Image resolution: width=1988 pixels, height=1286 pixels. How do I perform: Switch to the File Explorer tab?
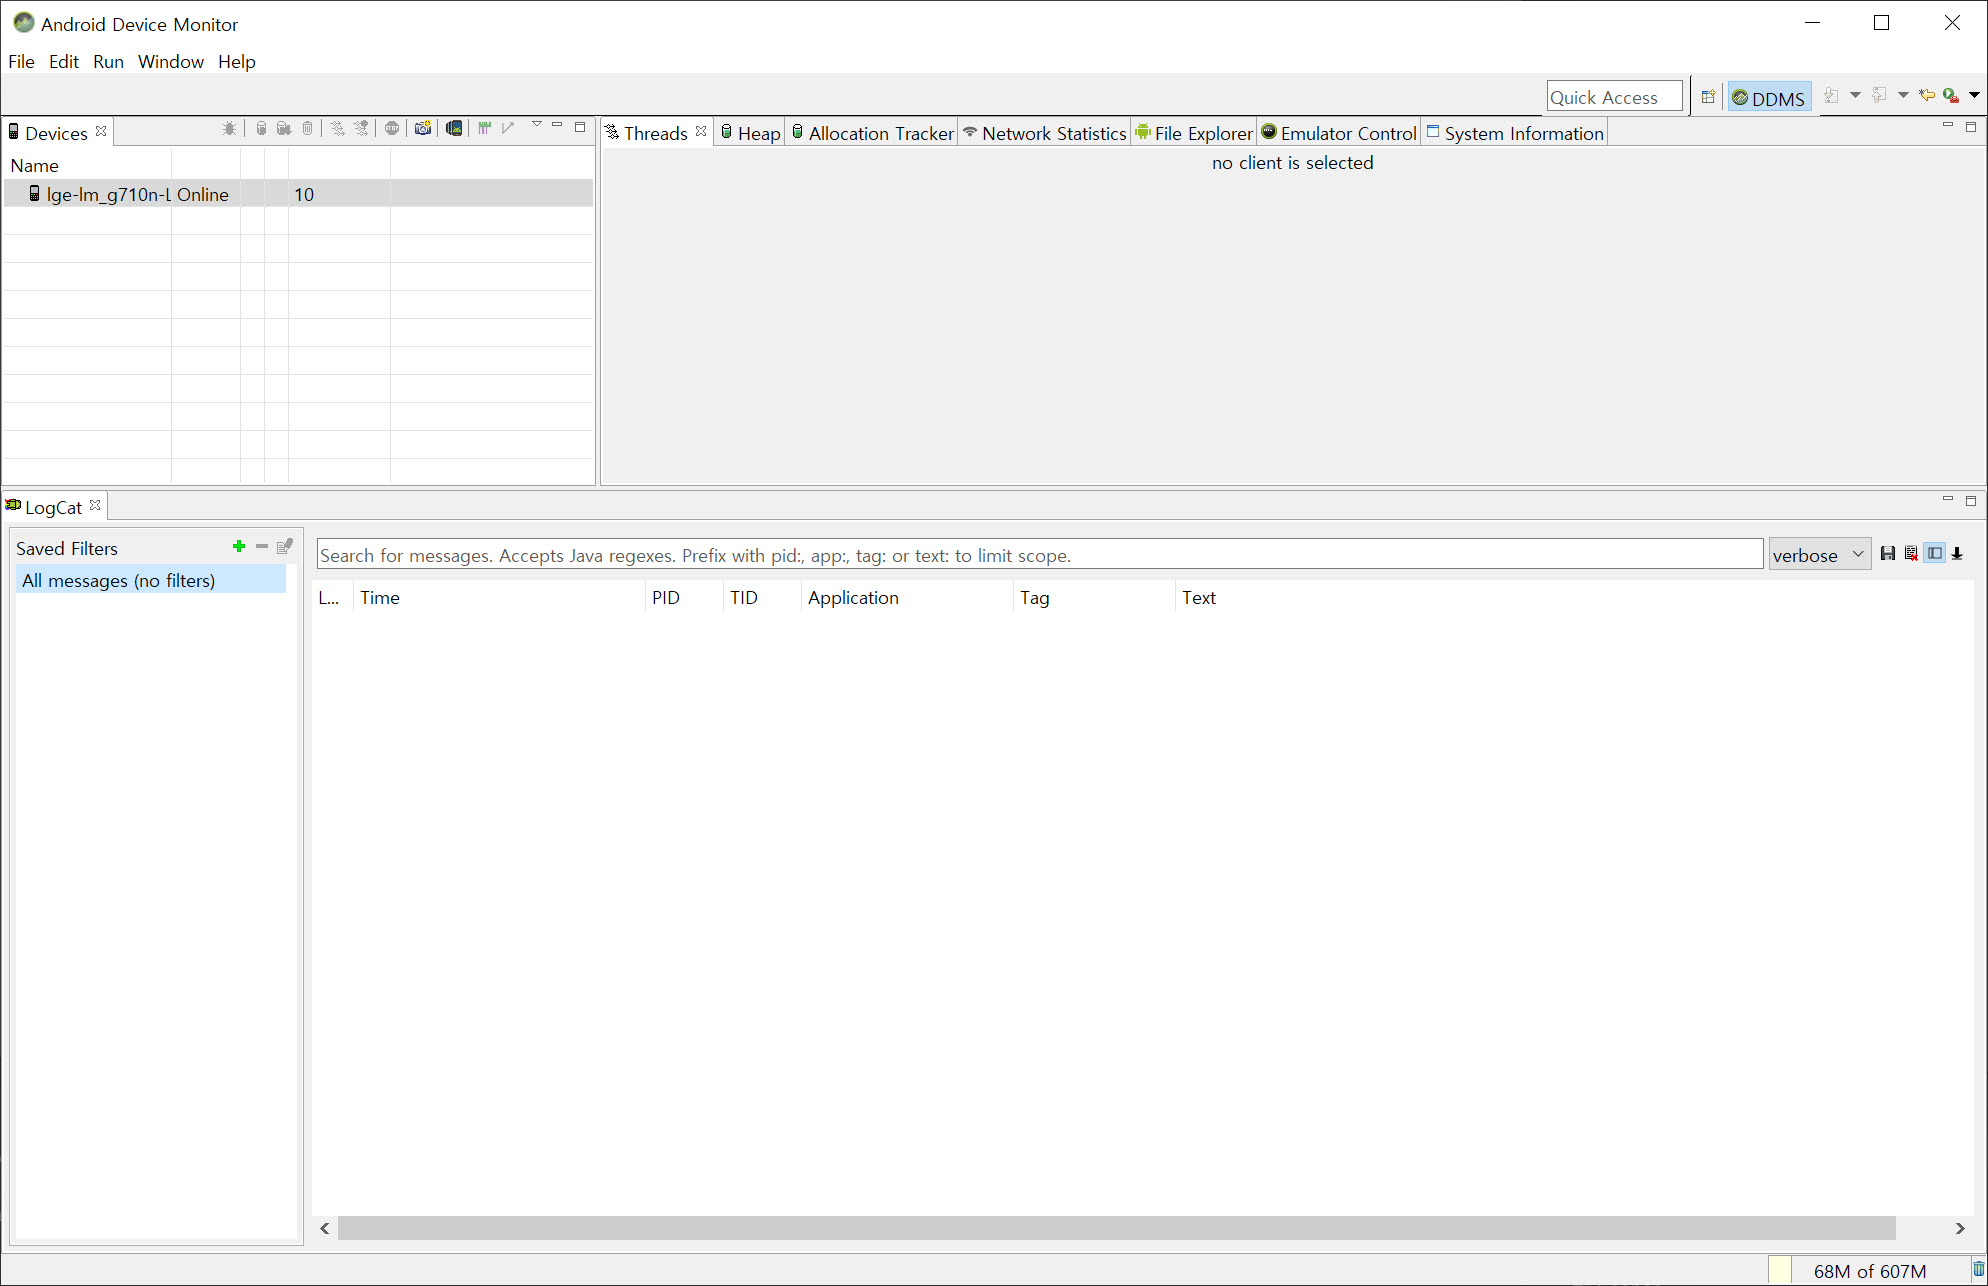pos(1194,133)
